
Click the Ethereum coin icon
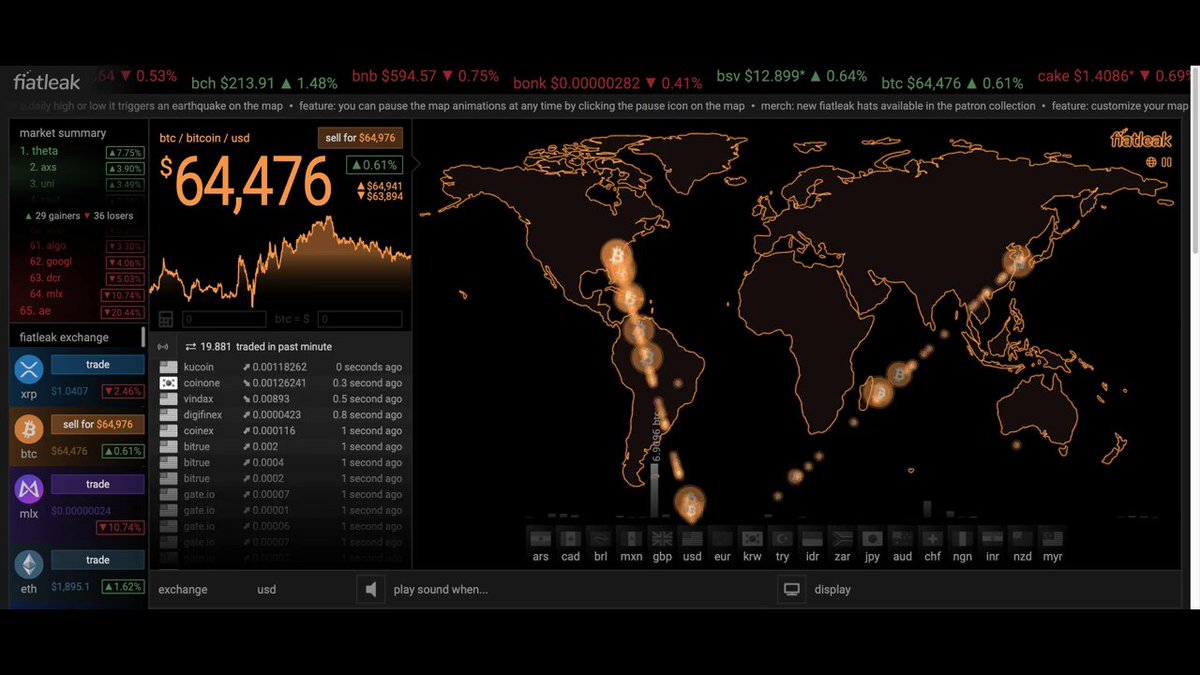pyautogui.click(x=28, y=564)
